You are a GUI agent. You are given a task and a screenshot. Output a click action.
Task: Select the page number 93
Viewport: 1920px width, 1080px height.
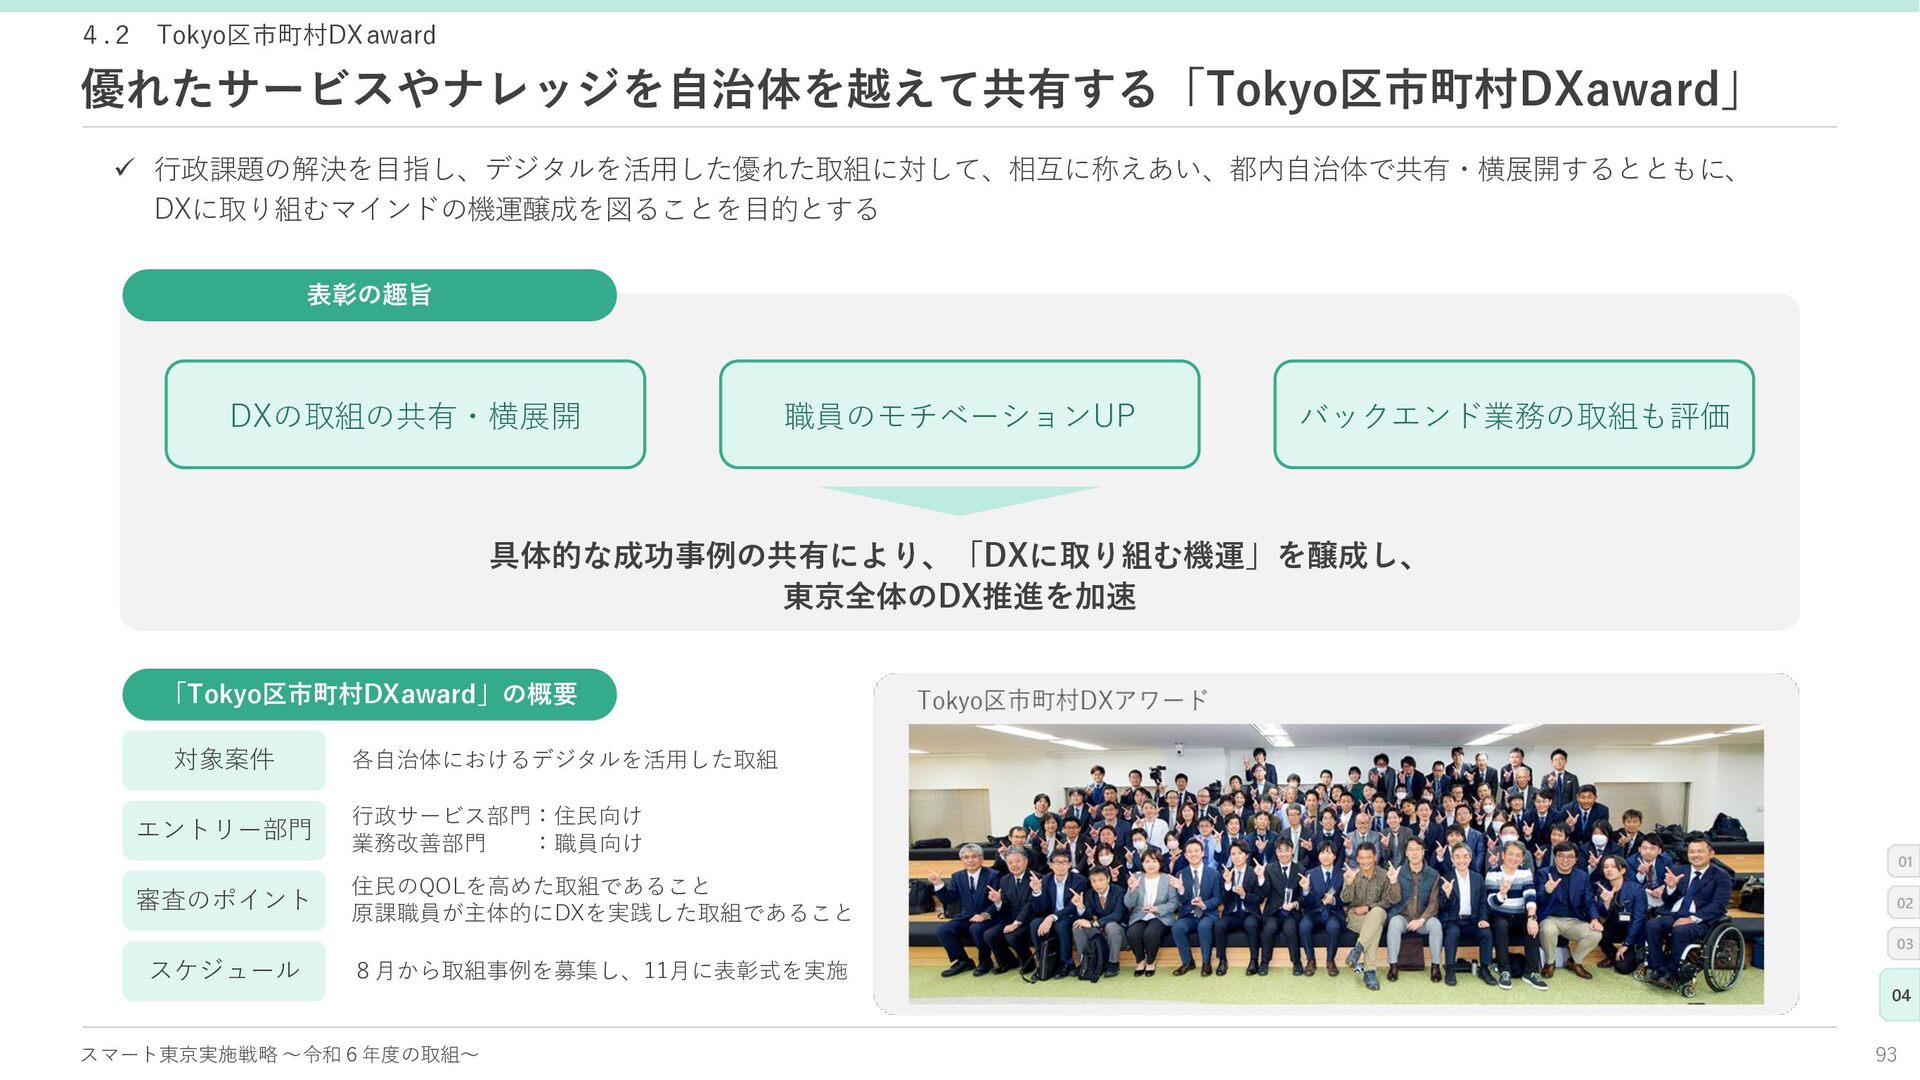click(1885, 1054)
